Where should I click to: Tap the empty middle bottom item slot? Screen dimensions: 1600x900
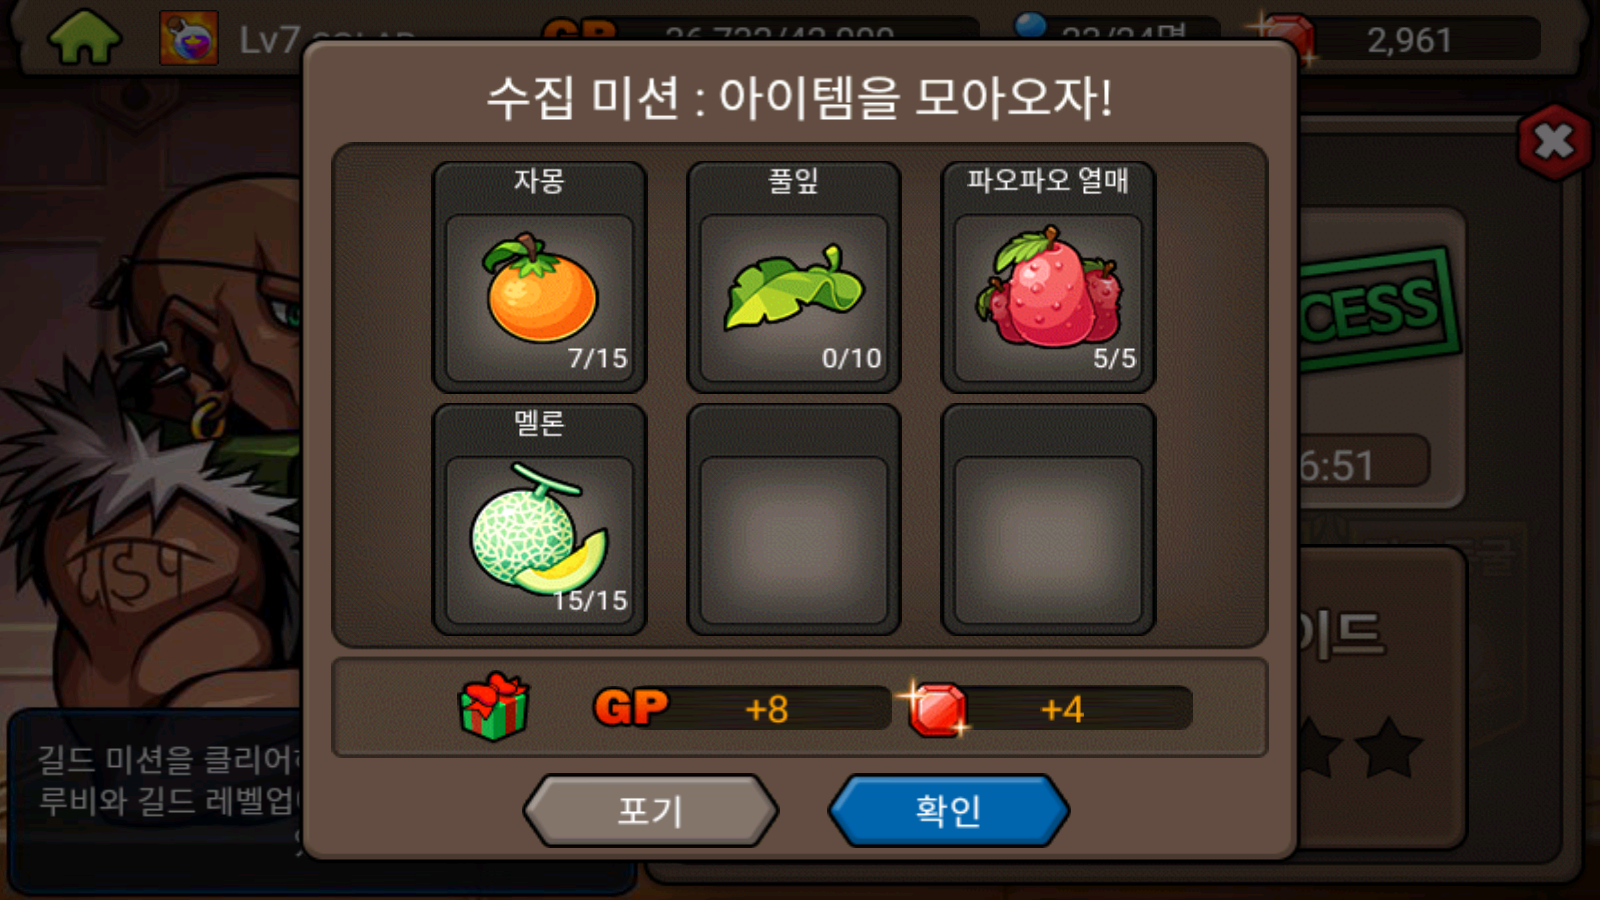(x=794, y=520)
